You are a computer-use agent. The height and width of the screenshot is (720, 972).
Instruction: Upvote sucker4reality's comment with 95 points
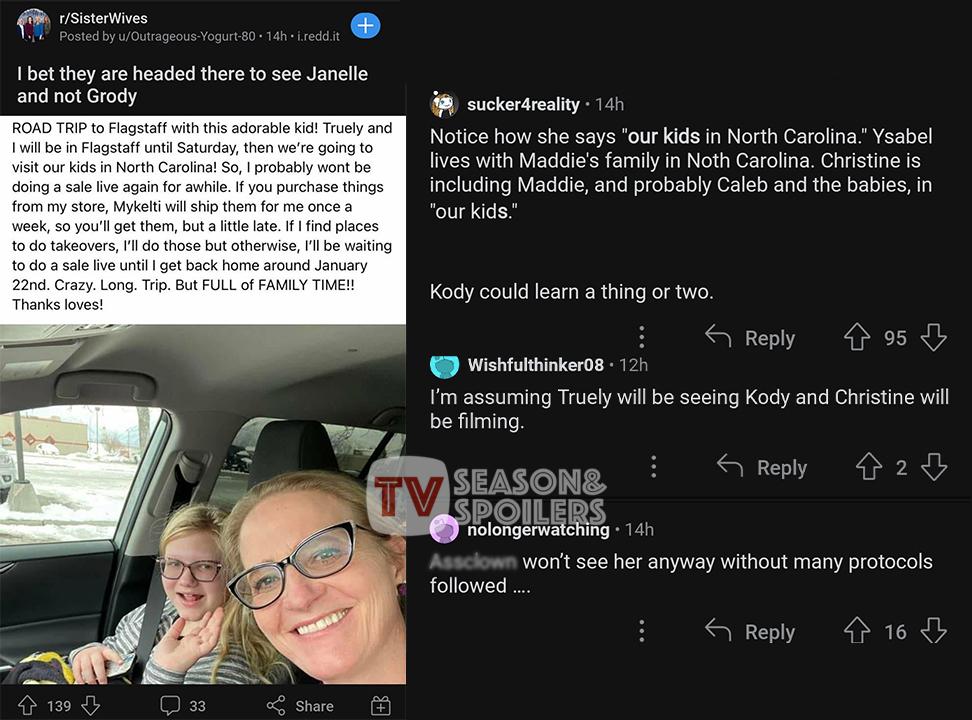857,337
